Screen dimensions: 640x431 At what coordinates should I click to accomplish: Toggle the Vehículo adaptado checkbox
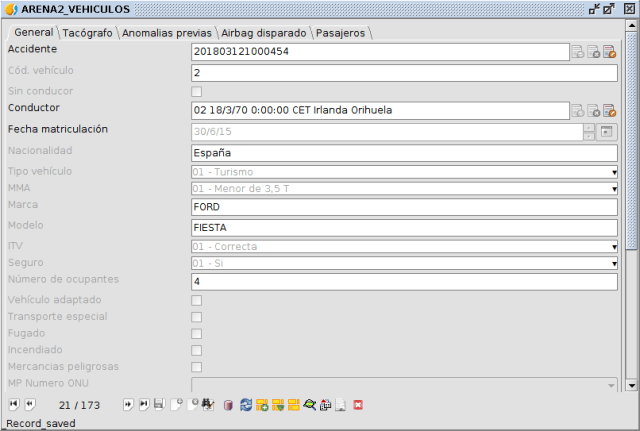197,300
